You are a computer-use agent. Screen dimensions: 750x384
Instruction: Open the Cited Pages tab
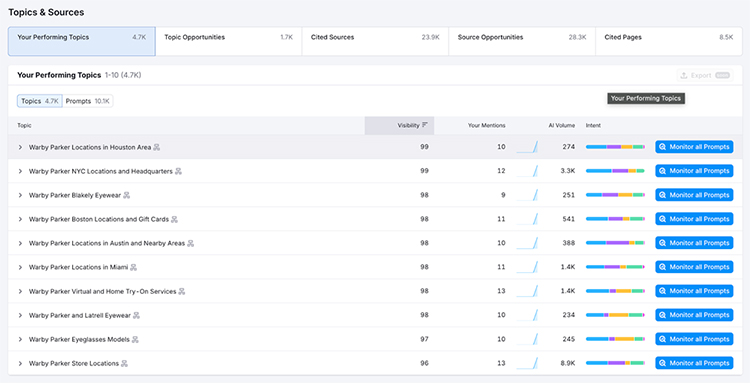tap(669, 41)
